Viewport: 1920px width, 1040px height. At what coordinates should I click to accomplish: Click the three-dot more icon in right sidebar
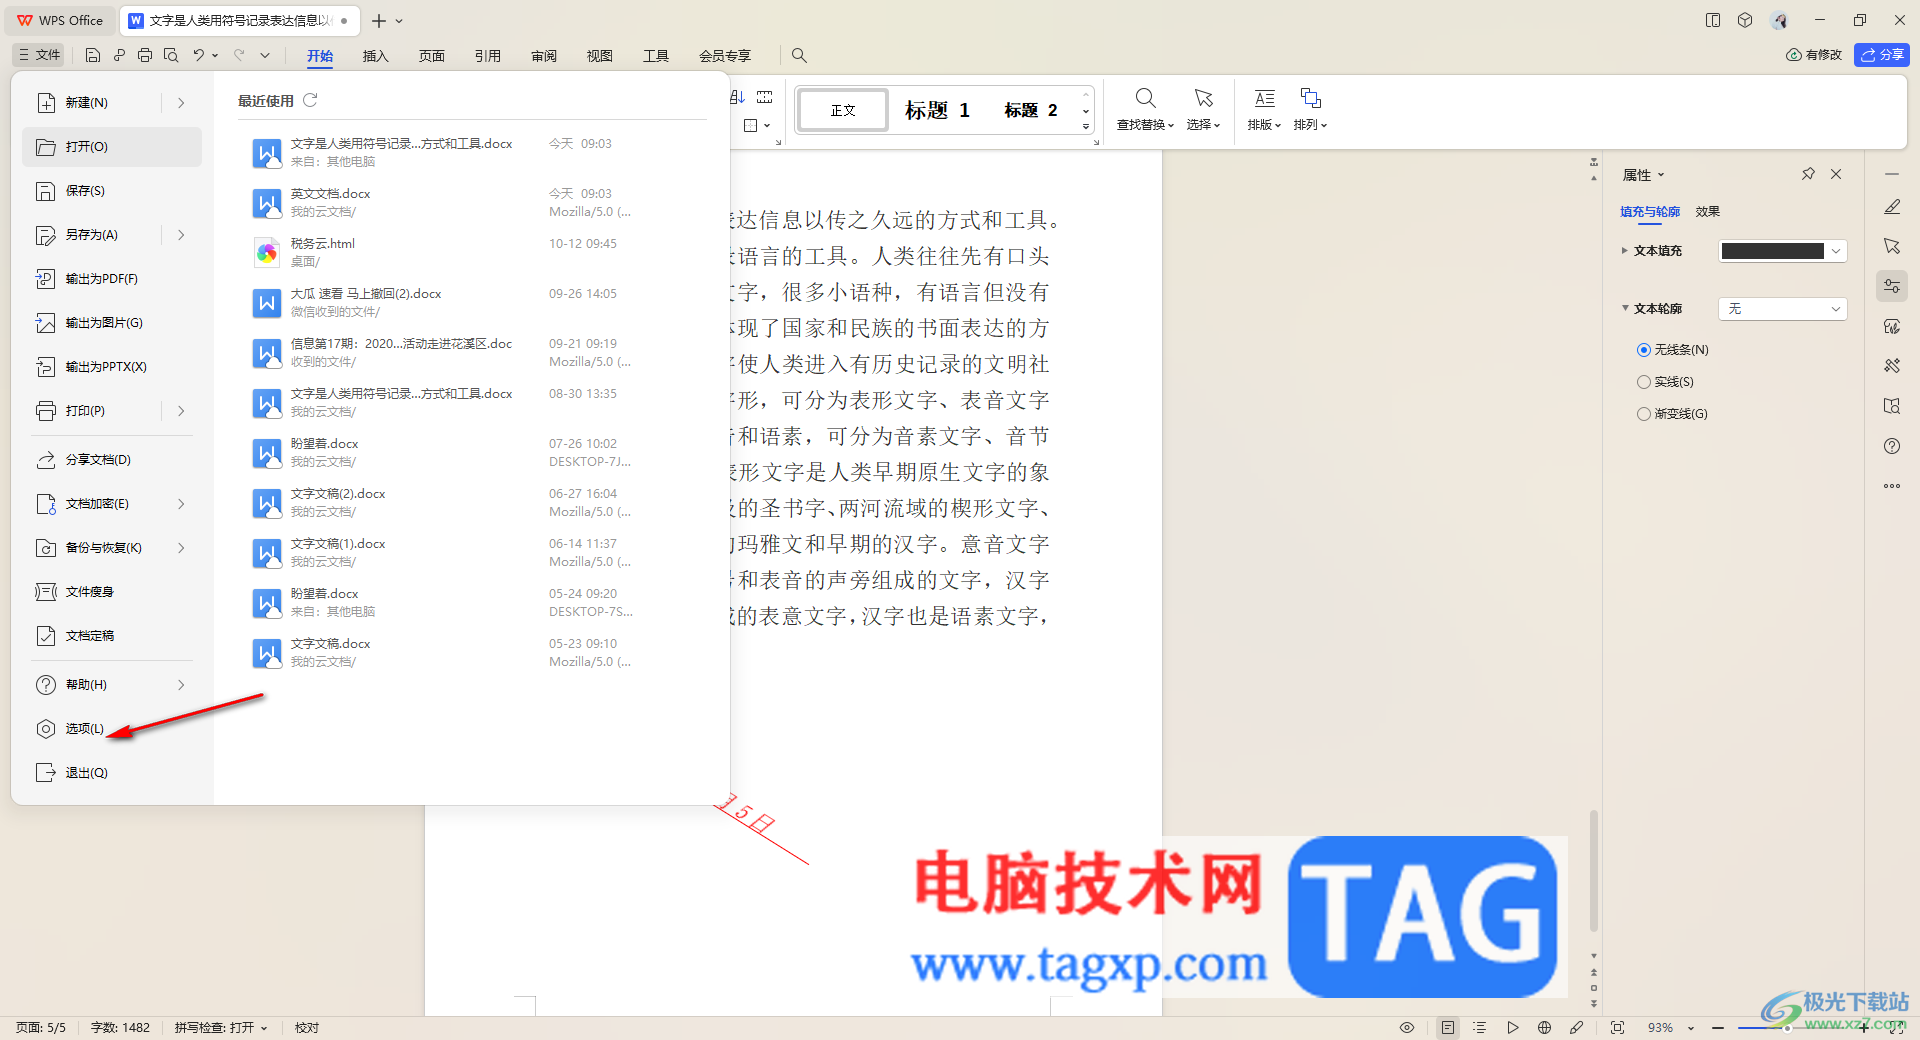click(1892, 486)
